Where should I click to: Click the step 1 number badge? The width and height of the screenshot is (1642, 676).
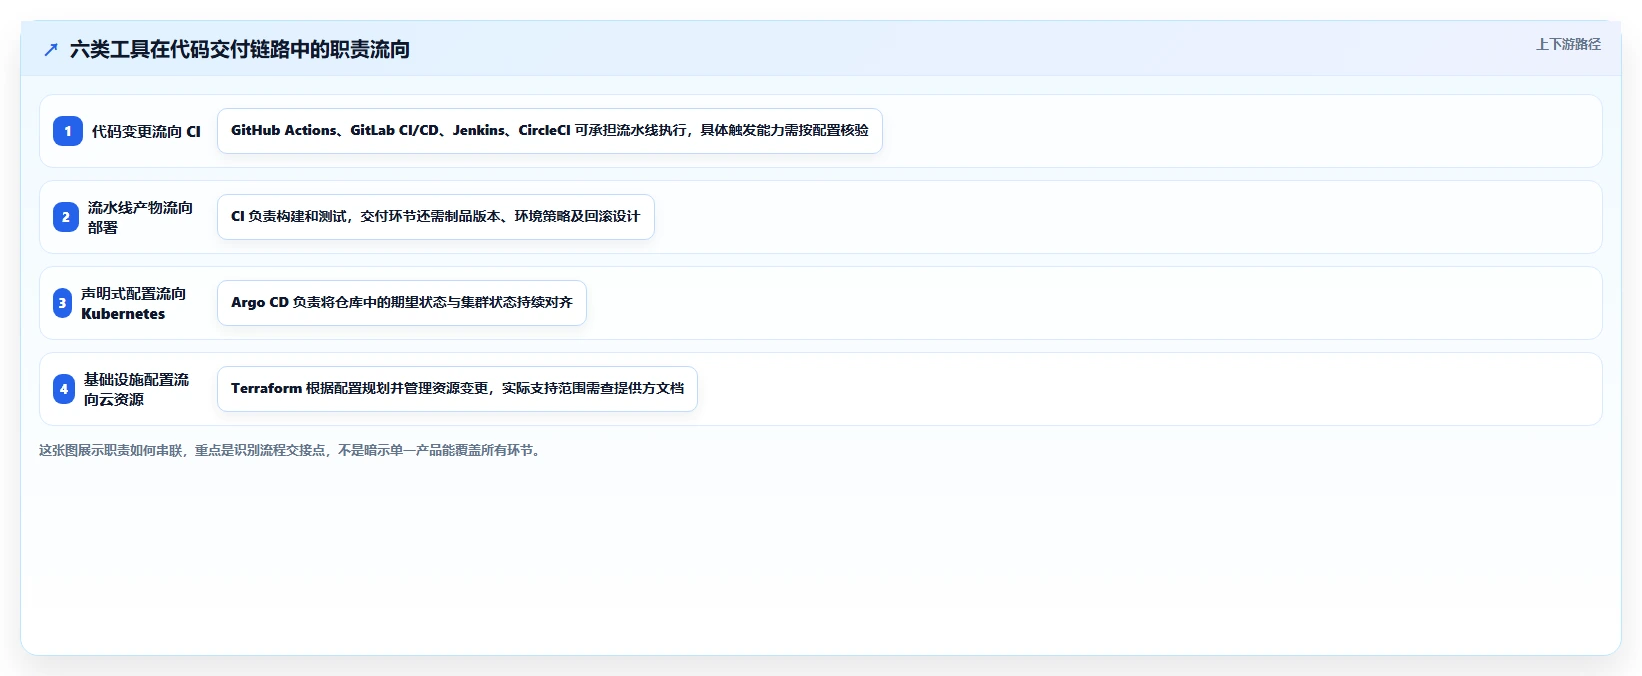coord(68,131)
